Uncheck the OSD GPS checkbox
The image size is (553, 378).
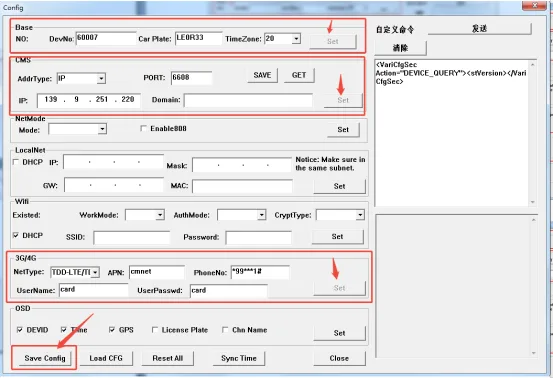point(112,330)
